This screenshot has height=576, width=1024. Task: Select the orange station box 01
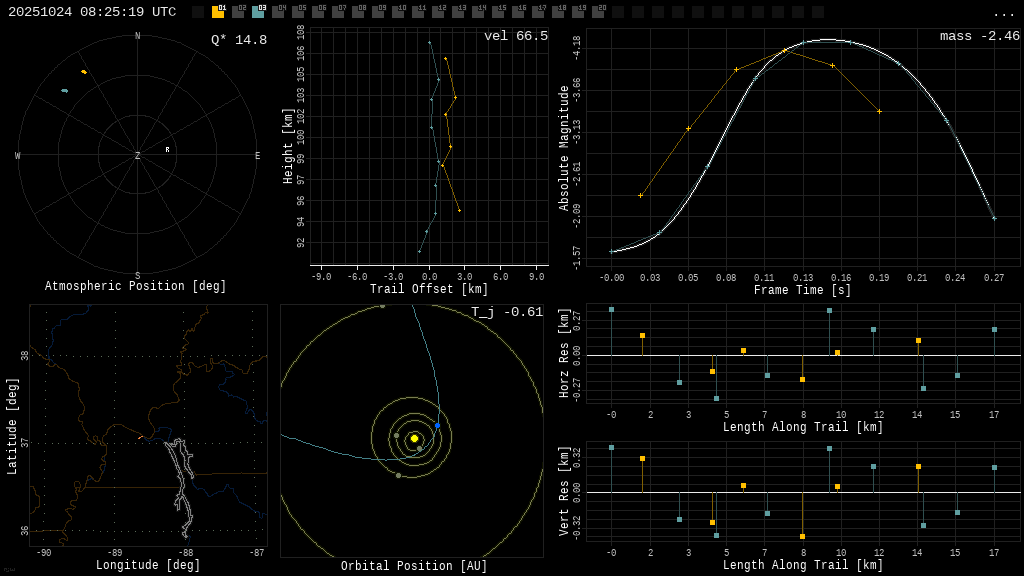[218, 12]
